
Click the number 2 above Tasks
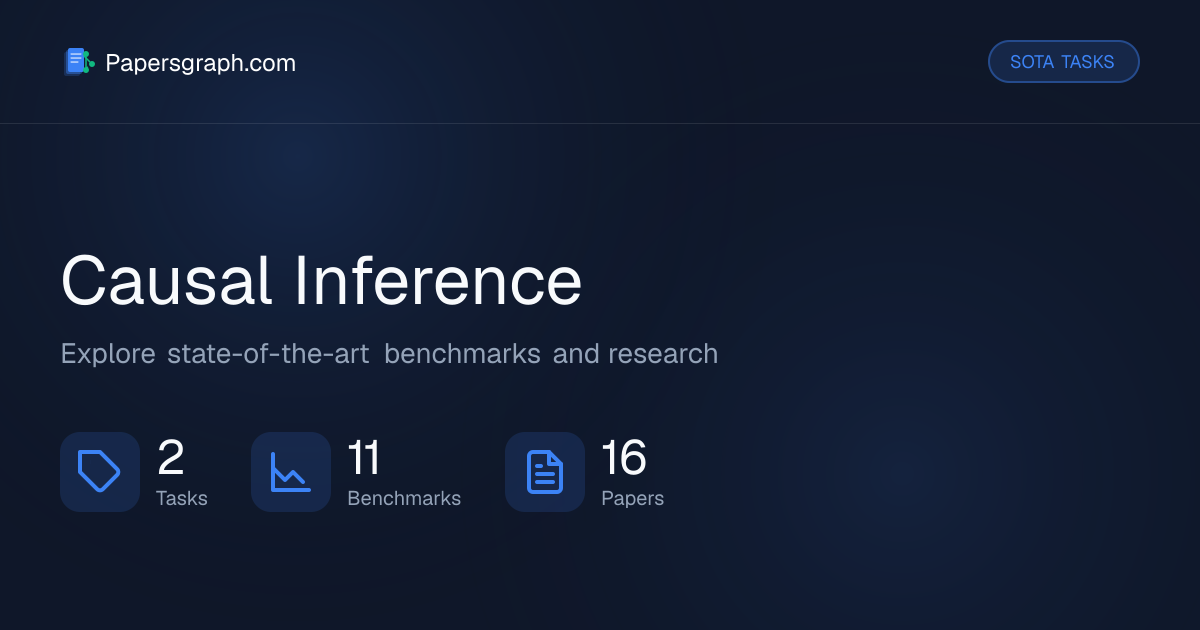click(x=171, y=458)
